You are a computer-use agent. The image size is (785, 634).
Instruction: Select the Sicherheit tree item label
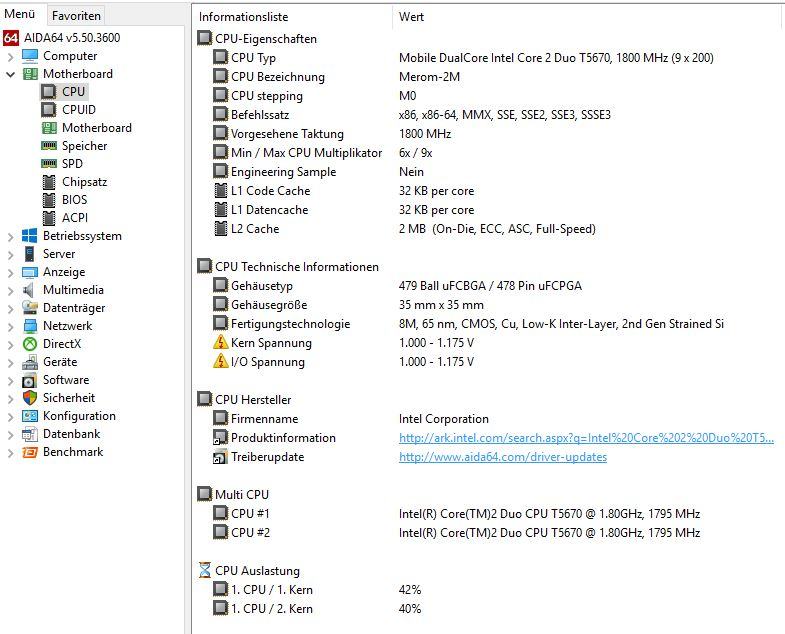(x=69, y=398)
